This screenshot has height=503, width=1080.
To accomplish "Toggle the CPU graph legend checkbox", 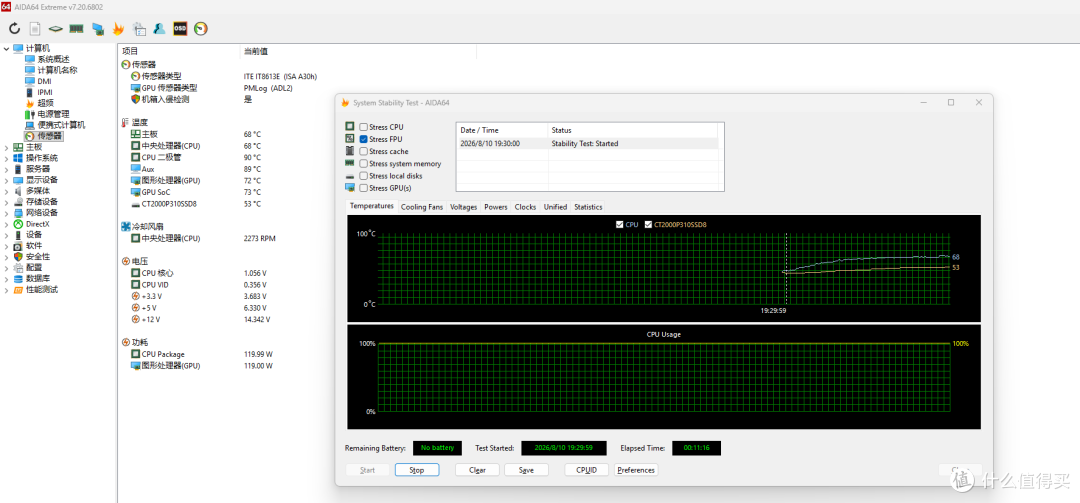I will point(620,225).
